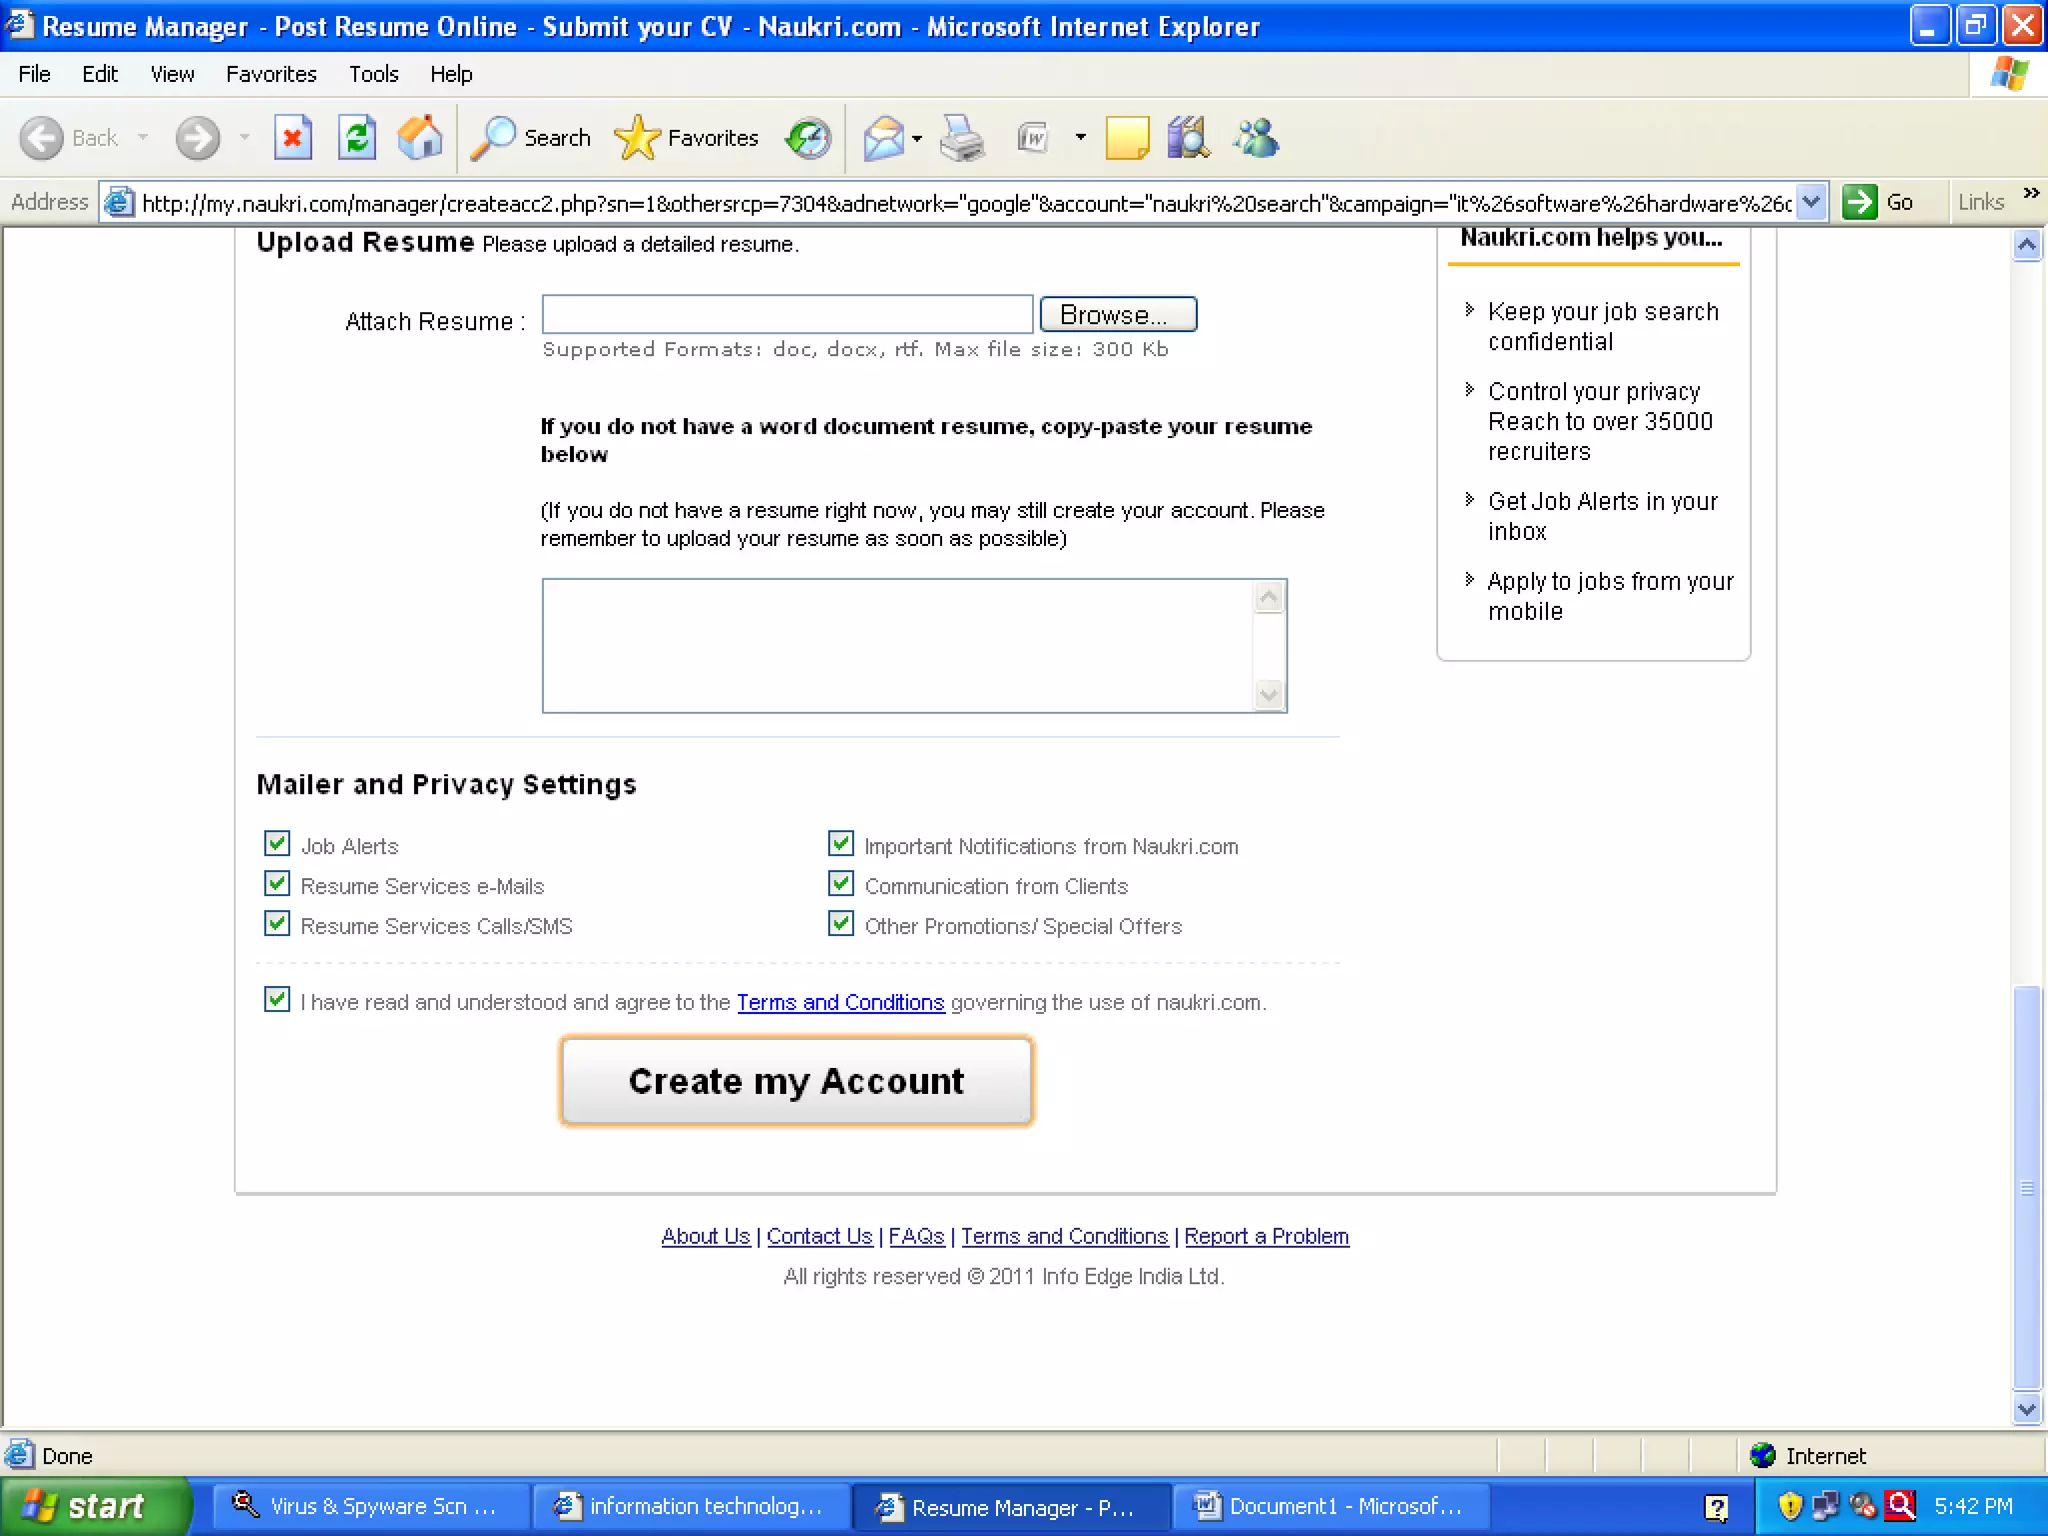Open the History toolbar icon

(x=808, y=138)
